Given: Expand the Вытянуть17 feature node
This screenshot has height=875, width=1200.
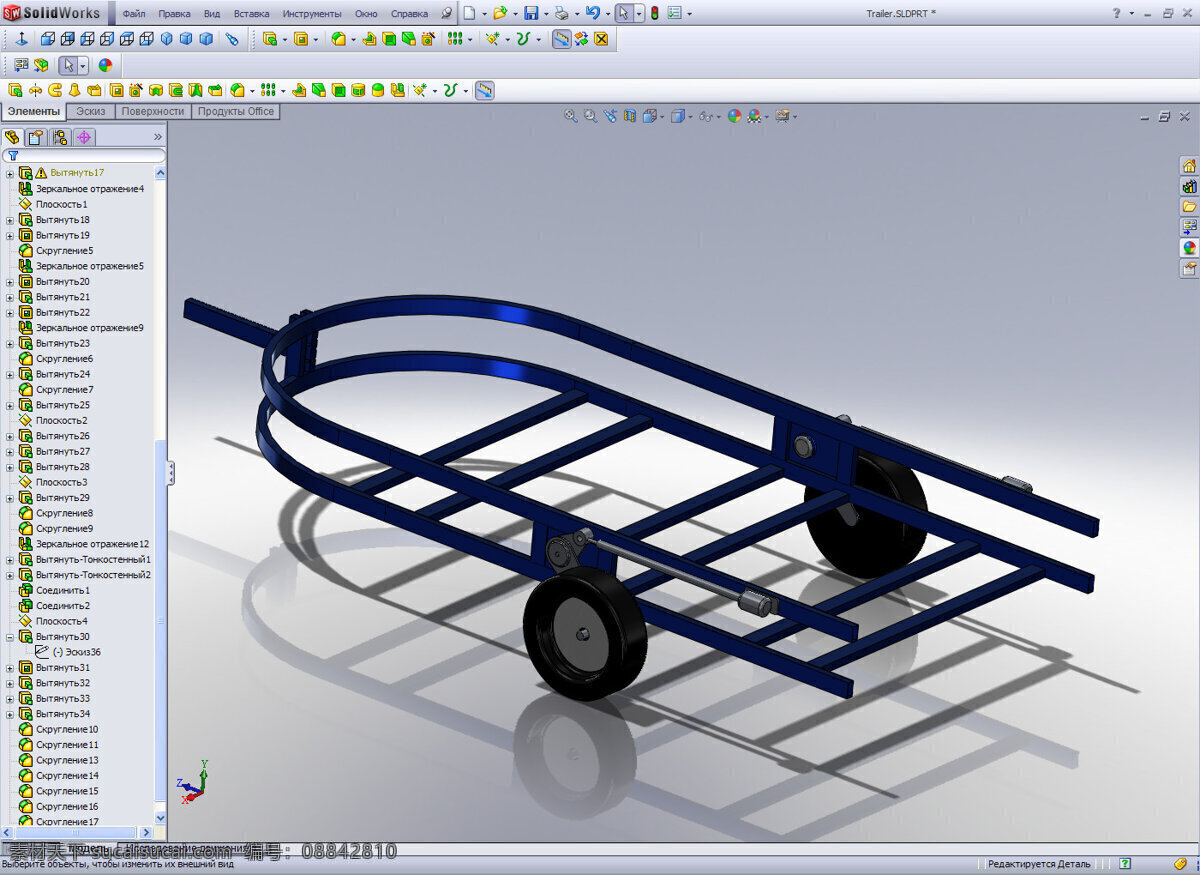Looking at the screenshot, I should point(10,173).
